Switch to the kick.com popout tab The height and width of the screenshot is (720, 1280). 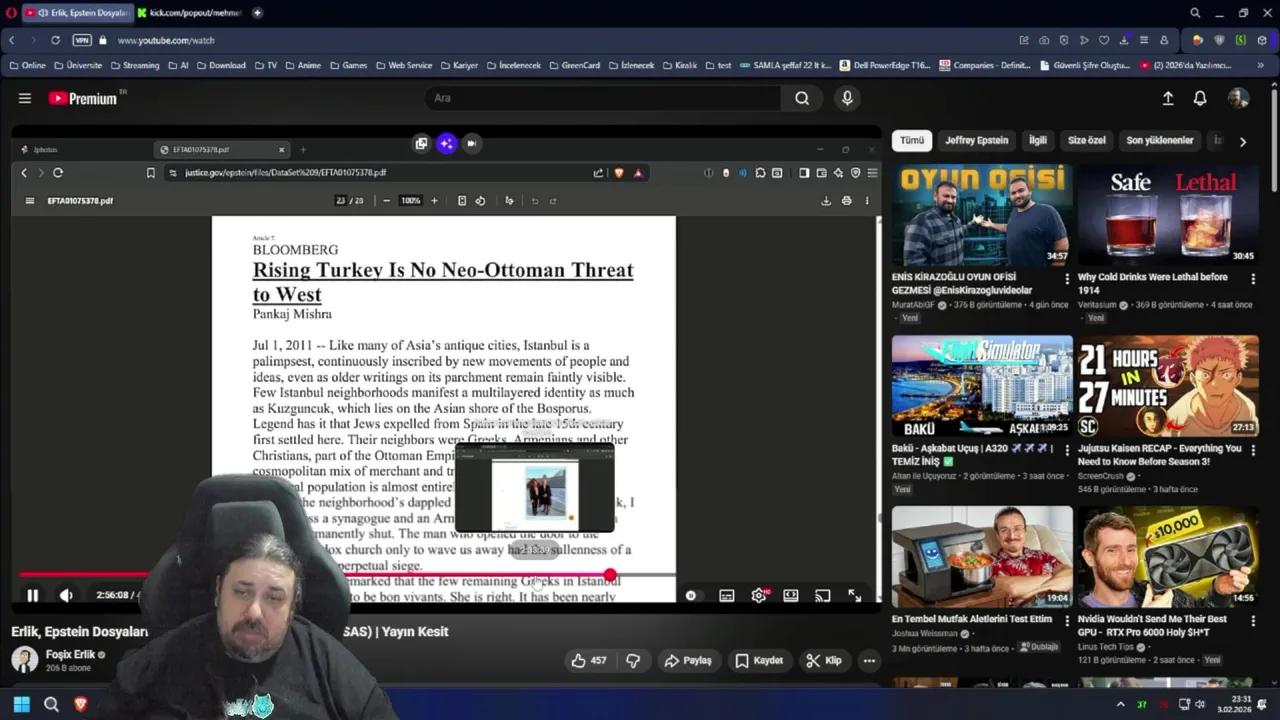pyautogui.click(x=190, y=13)
